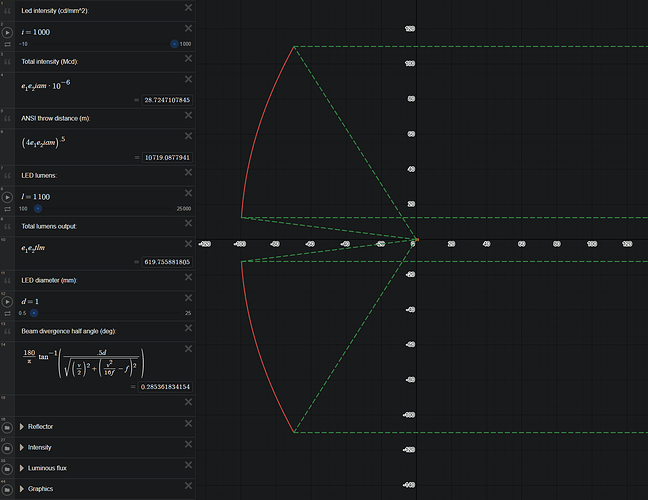Delete the ANSI throw distance formula

(x=188, y=136)
